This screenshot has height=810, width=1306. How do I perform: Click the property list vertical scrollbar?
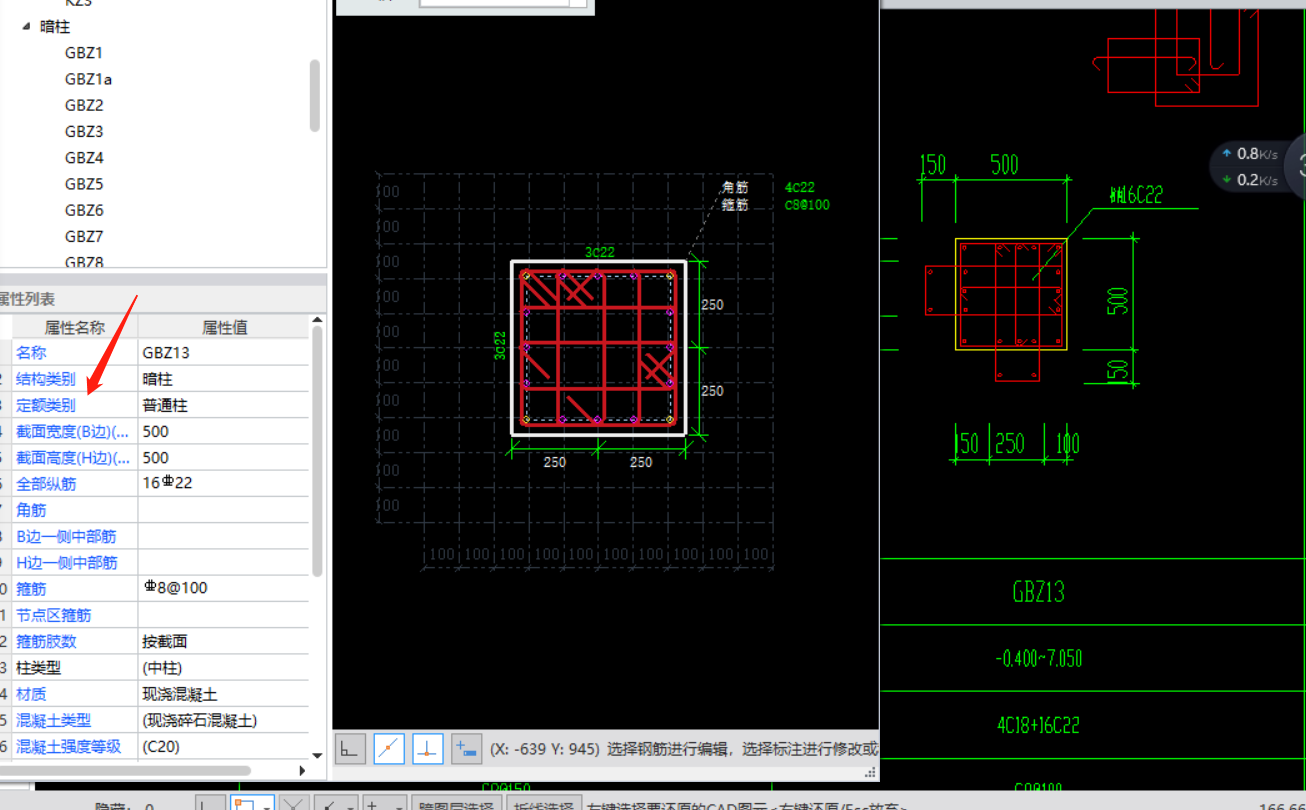[x=318, y=450]
